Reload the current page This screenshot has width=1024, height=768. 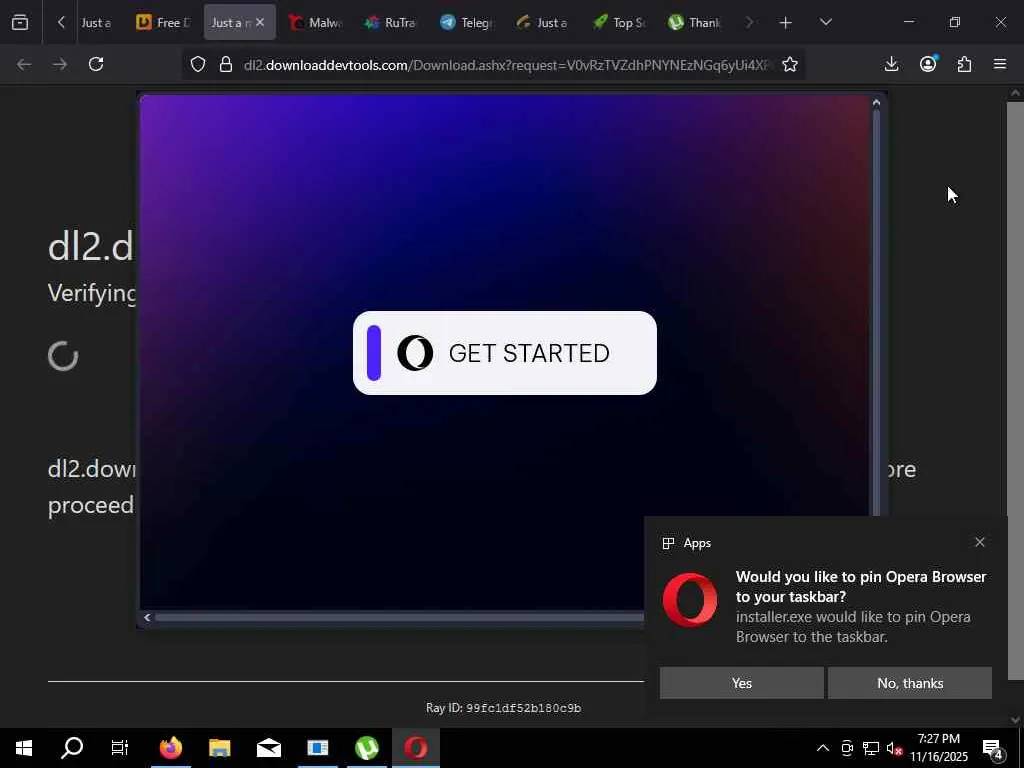[x=96, y=64]
